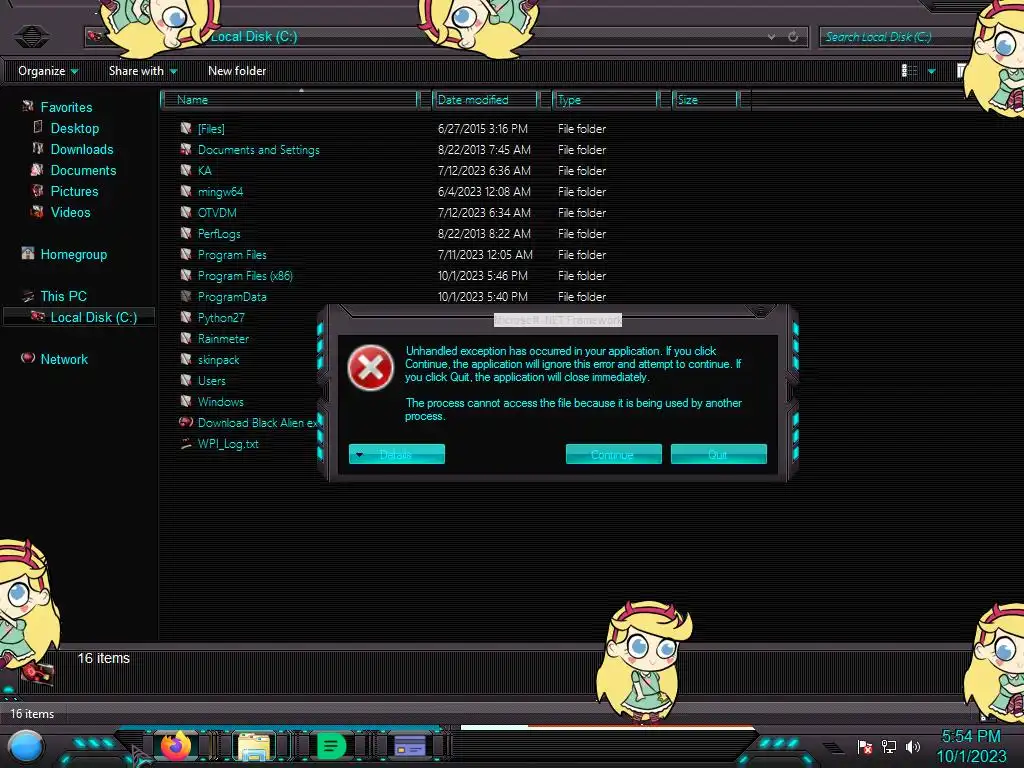Sort by the Name column header
The width and height of the screenshot is (1024, 768).
(289, 100)
